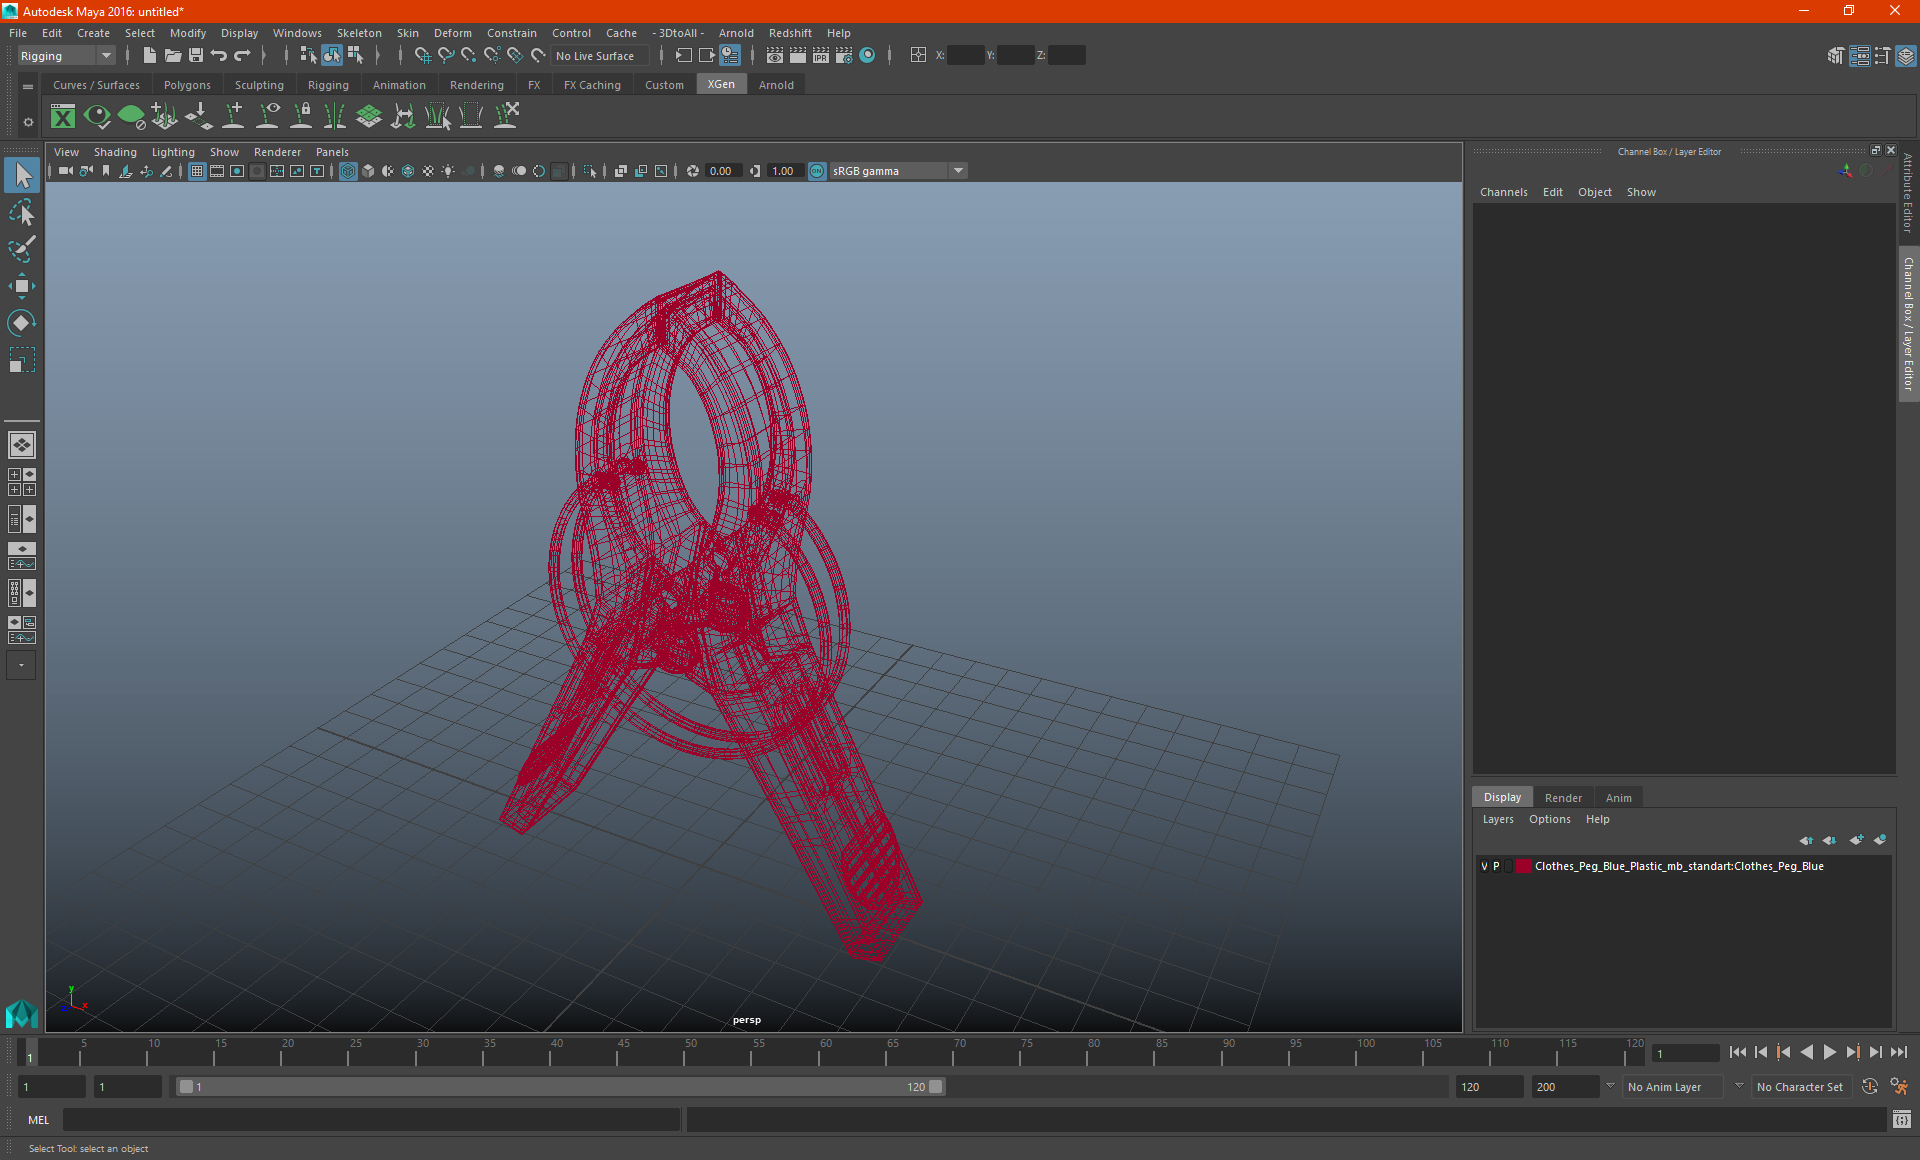Open the Rendering dropdown menu
Viewport: 1920px width, 1160px height.
coord(477,84)
